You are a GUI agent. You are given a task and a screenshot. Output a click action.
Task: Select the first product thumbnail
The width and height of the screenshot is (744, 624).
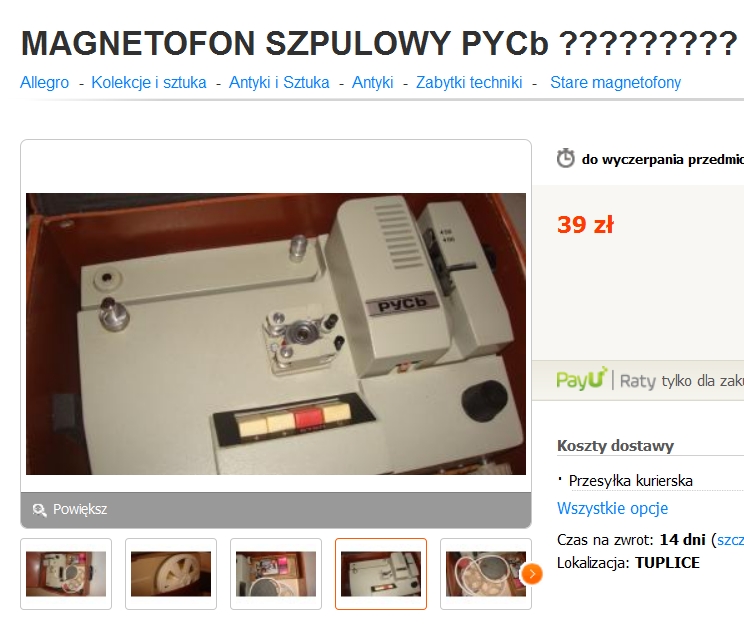pyautogui.click(x=66, y=574)
